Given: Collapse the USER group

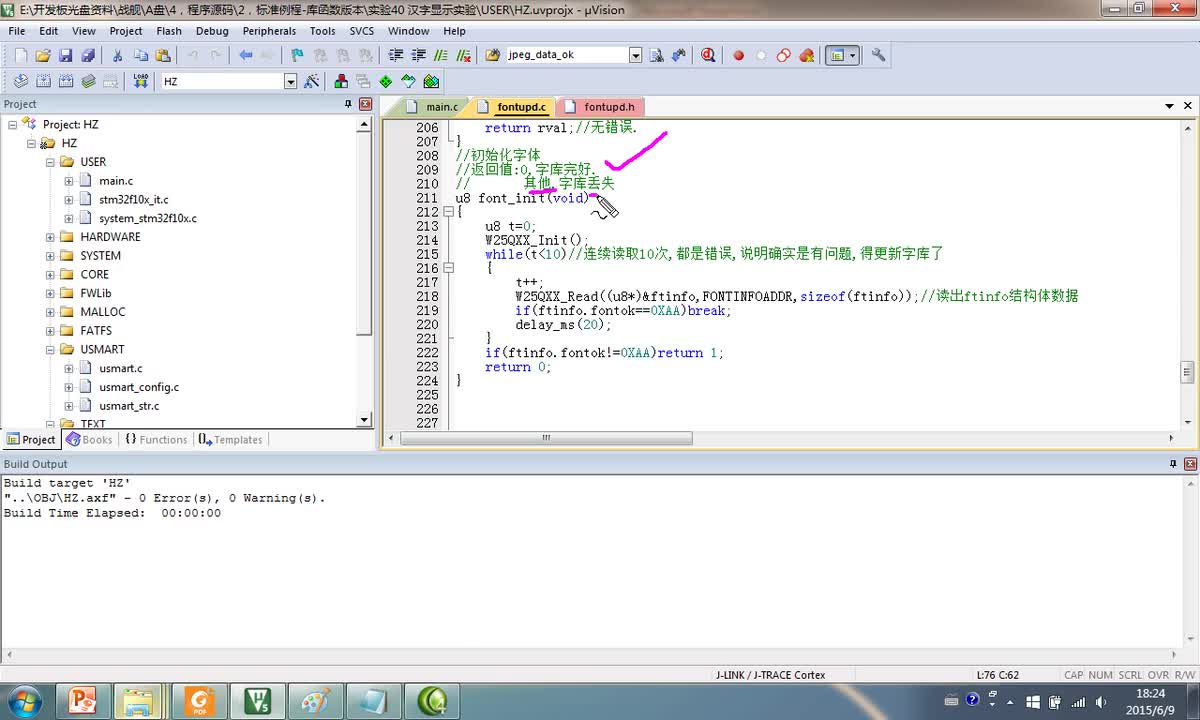Looking at the screenshot, I should tap(50, 162).
